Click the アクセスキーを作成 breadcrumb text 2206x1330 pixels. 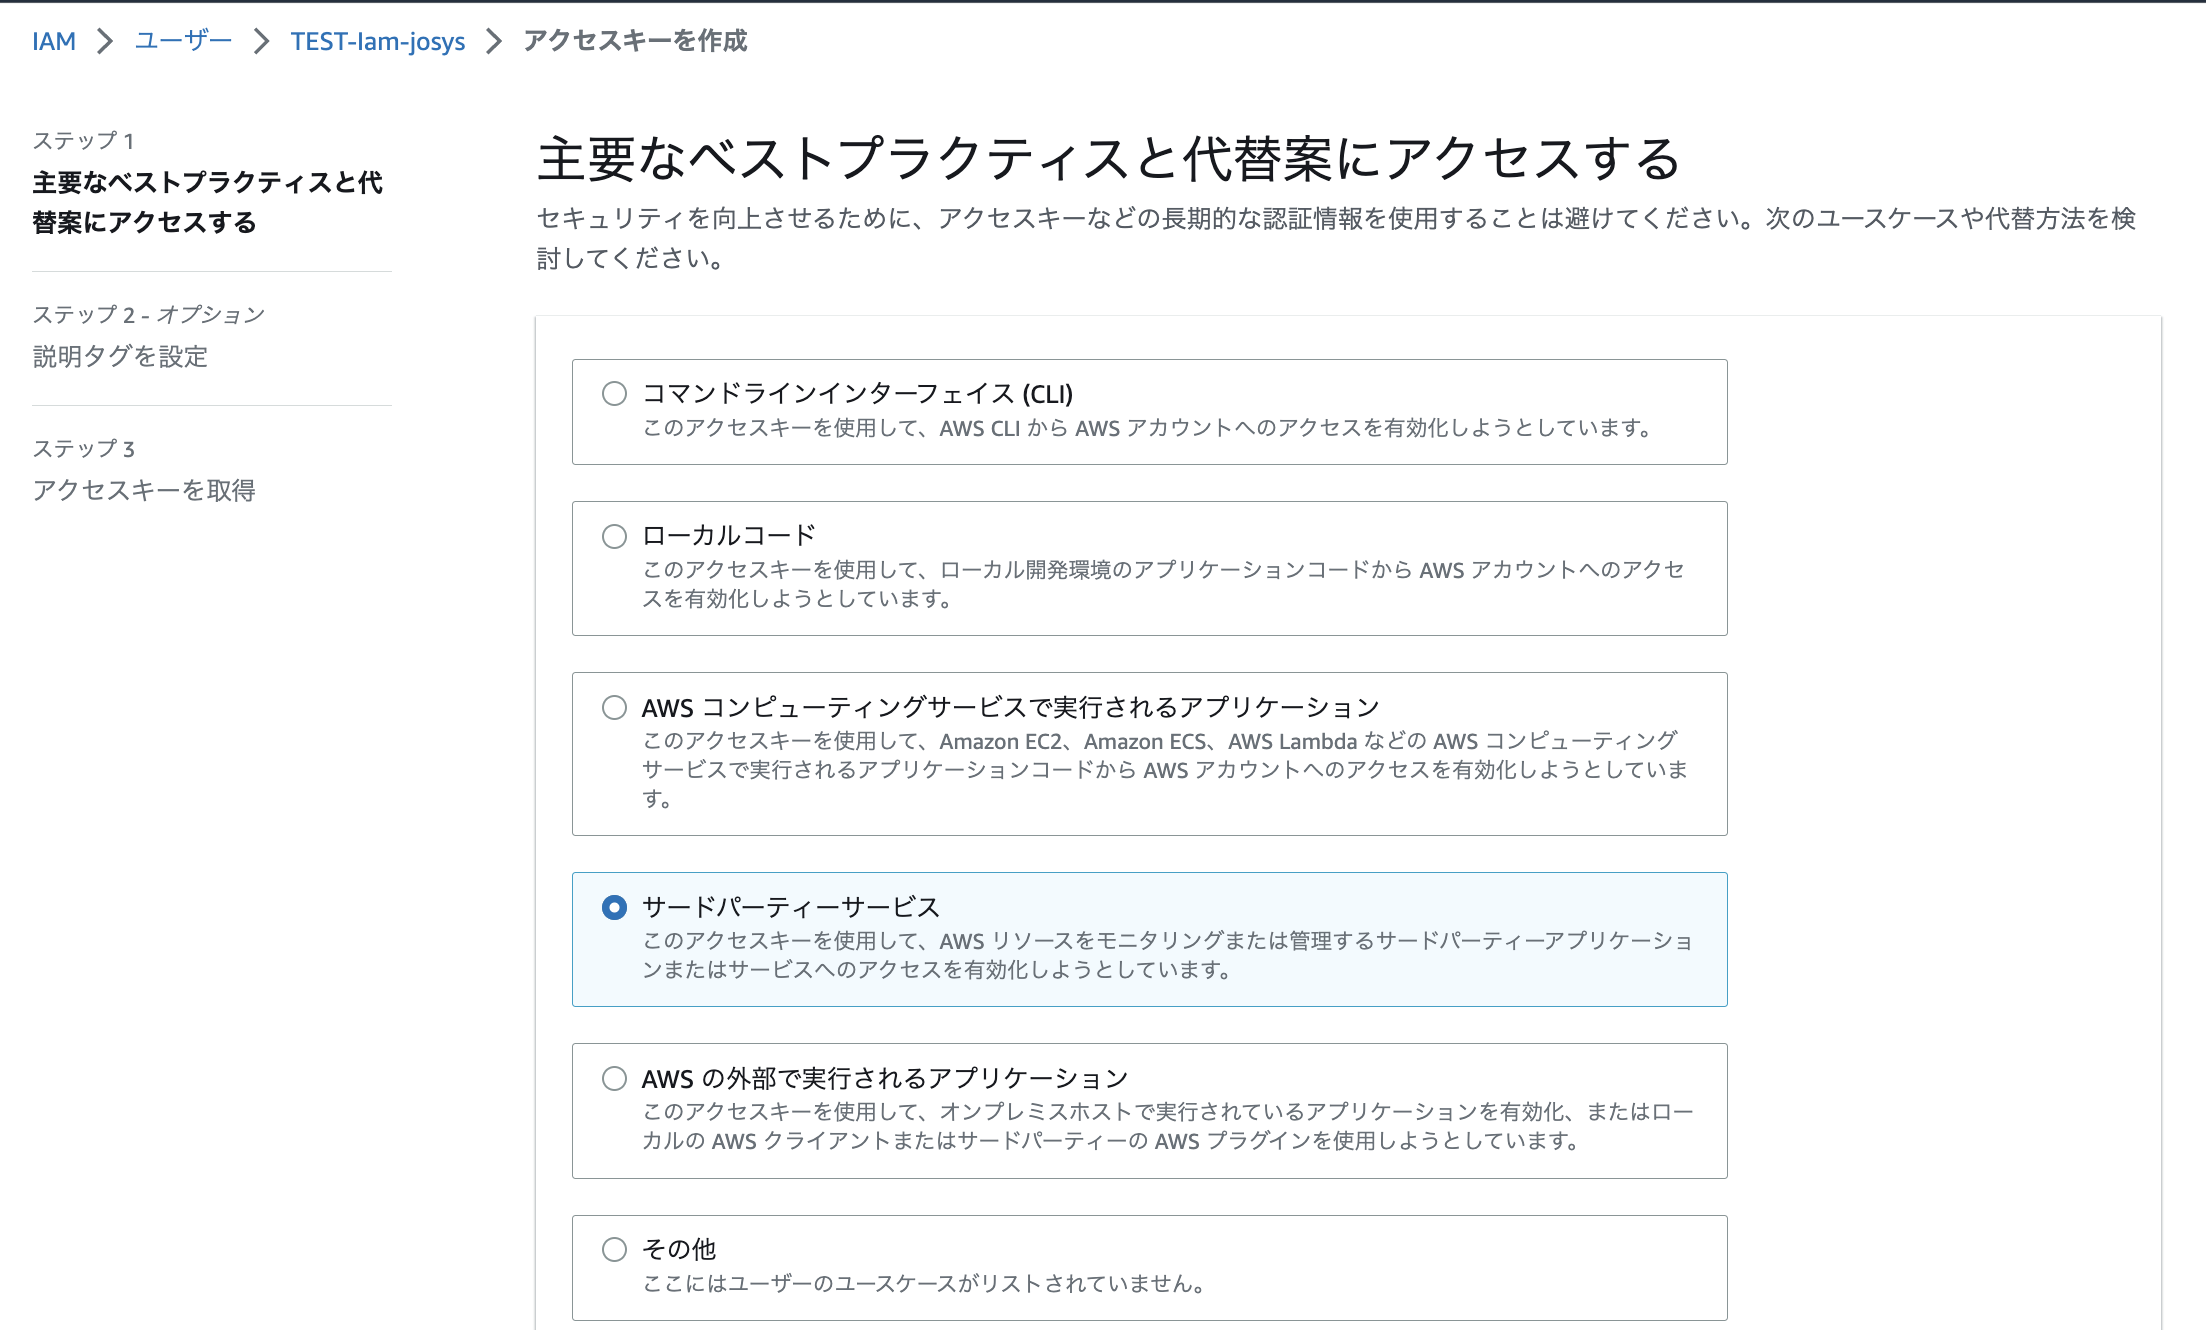point(635,41)
